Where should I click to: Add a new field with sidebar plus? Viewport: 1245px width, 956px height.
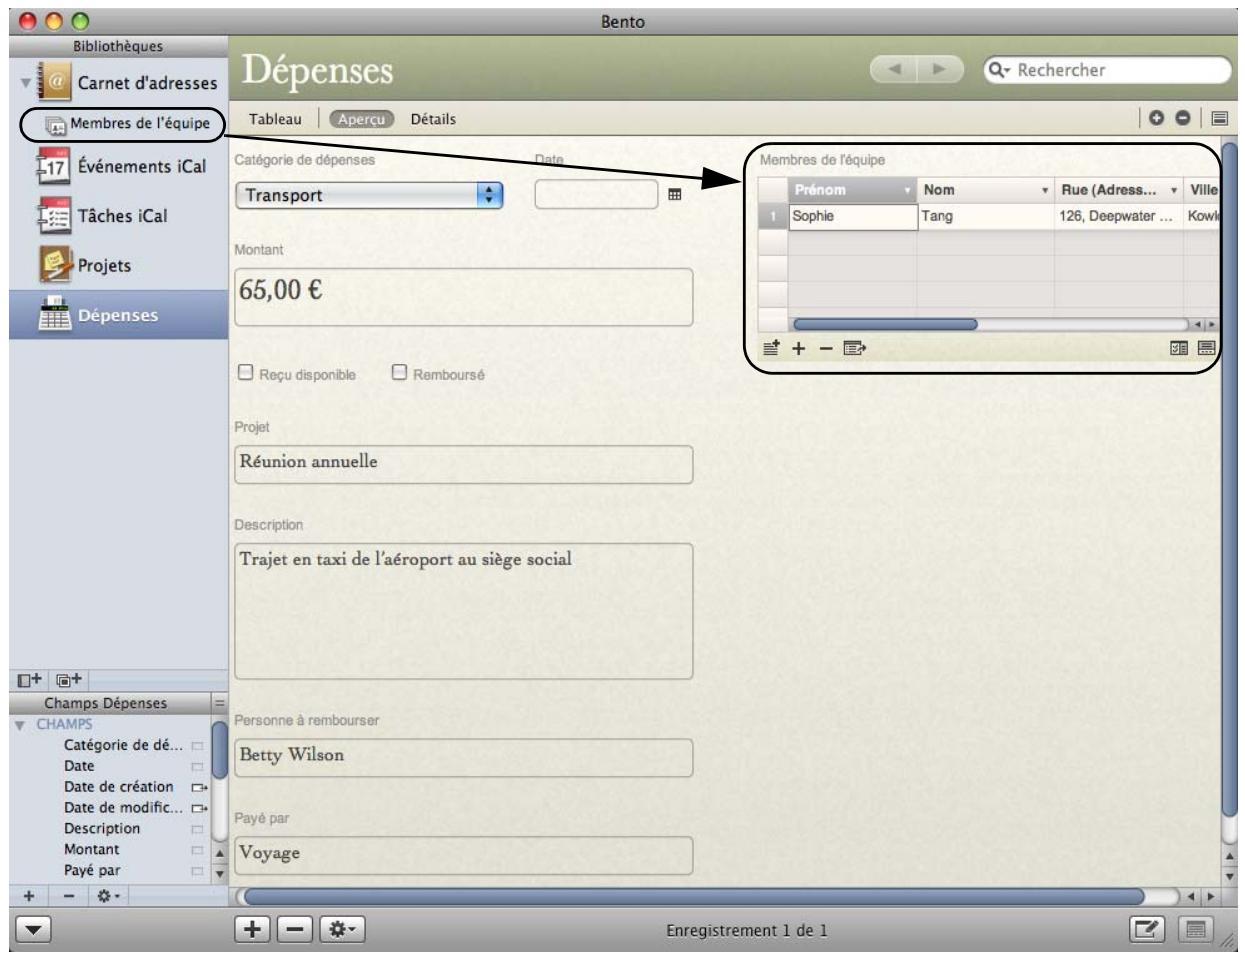click(x=29, y=896)
